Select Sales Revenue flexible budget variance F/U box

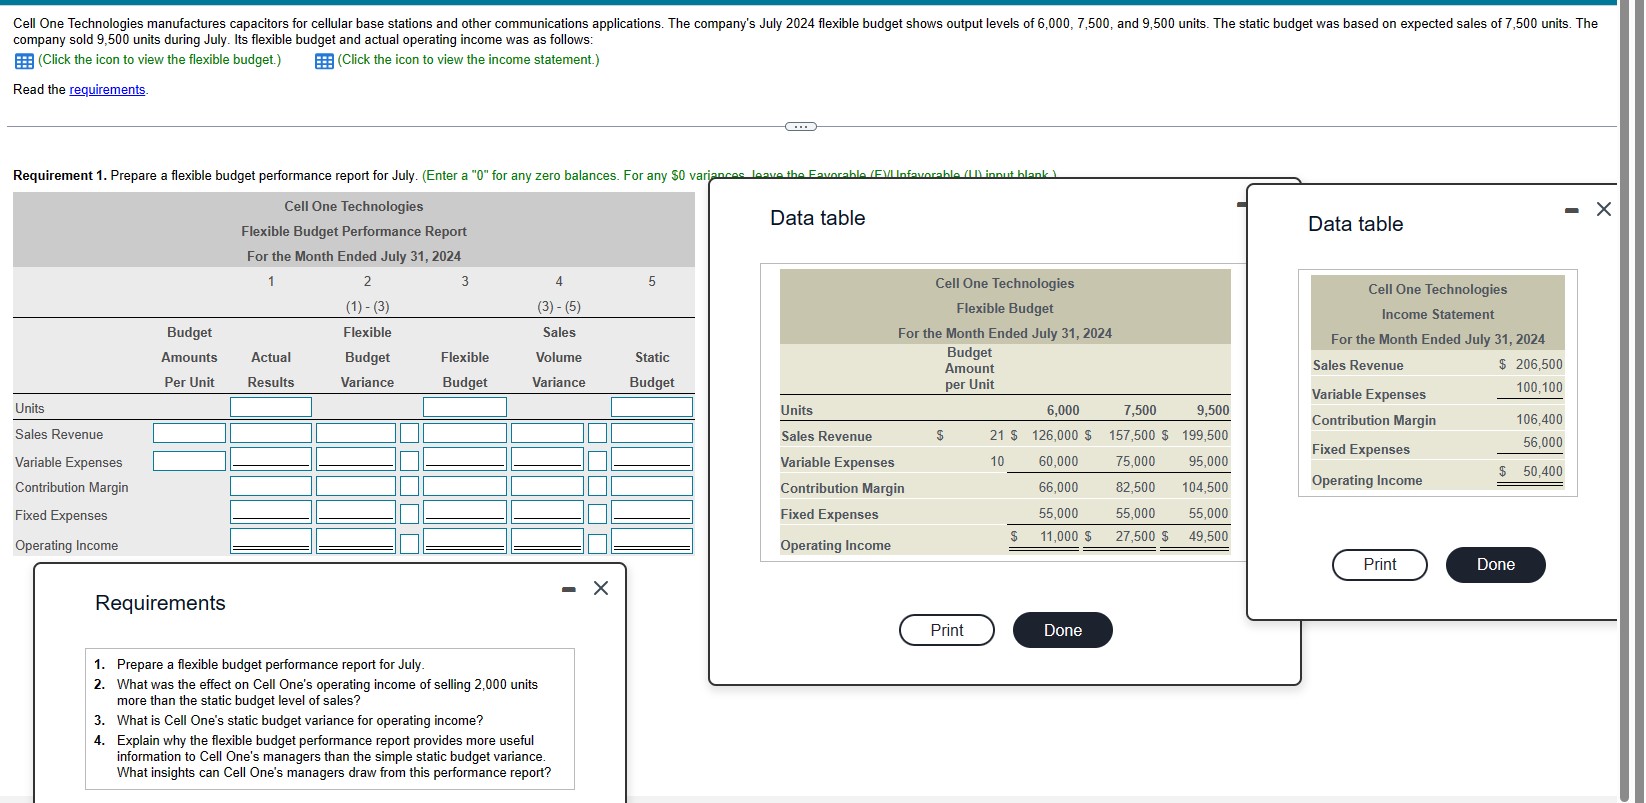pyautogui.click(x=409, y=433)
